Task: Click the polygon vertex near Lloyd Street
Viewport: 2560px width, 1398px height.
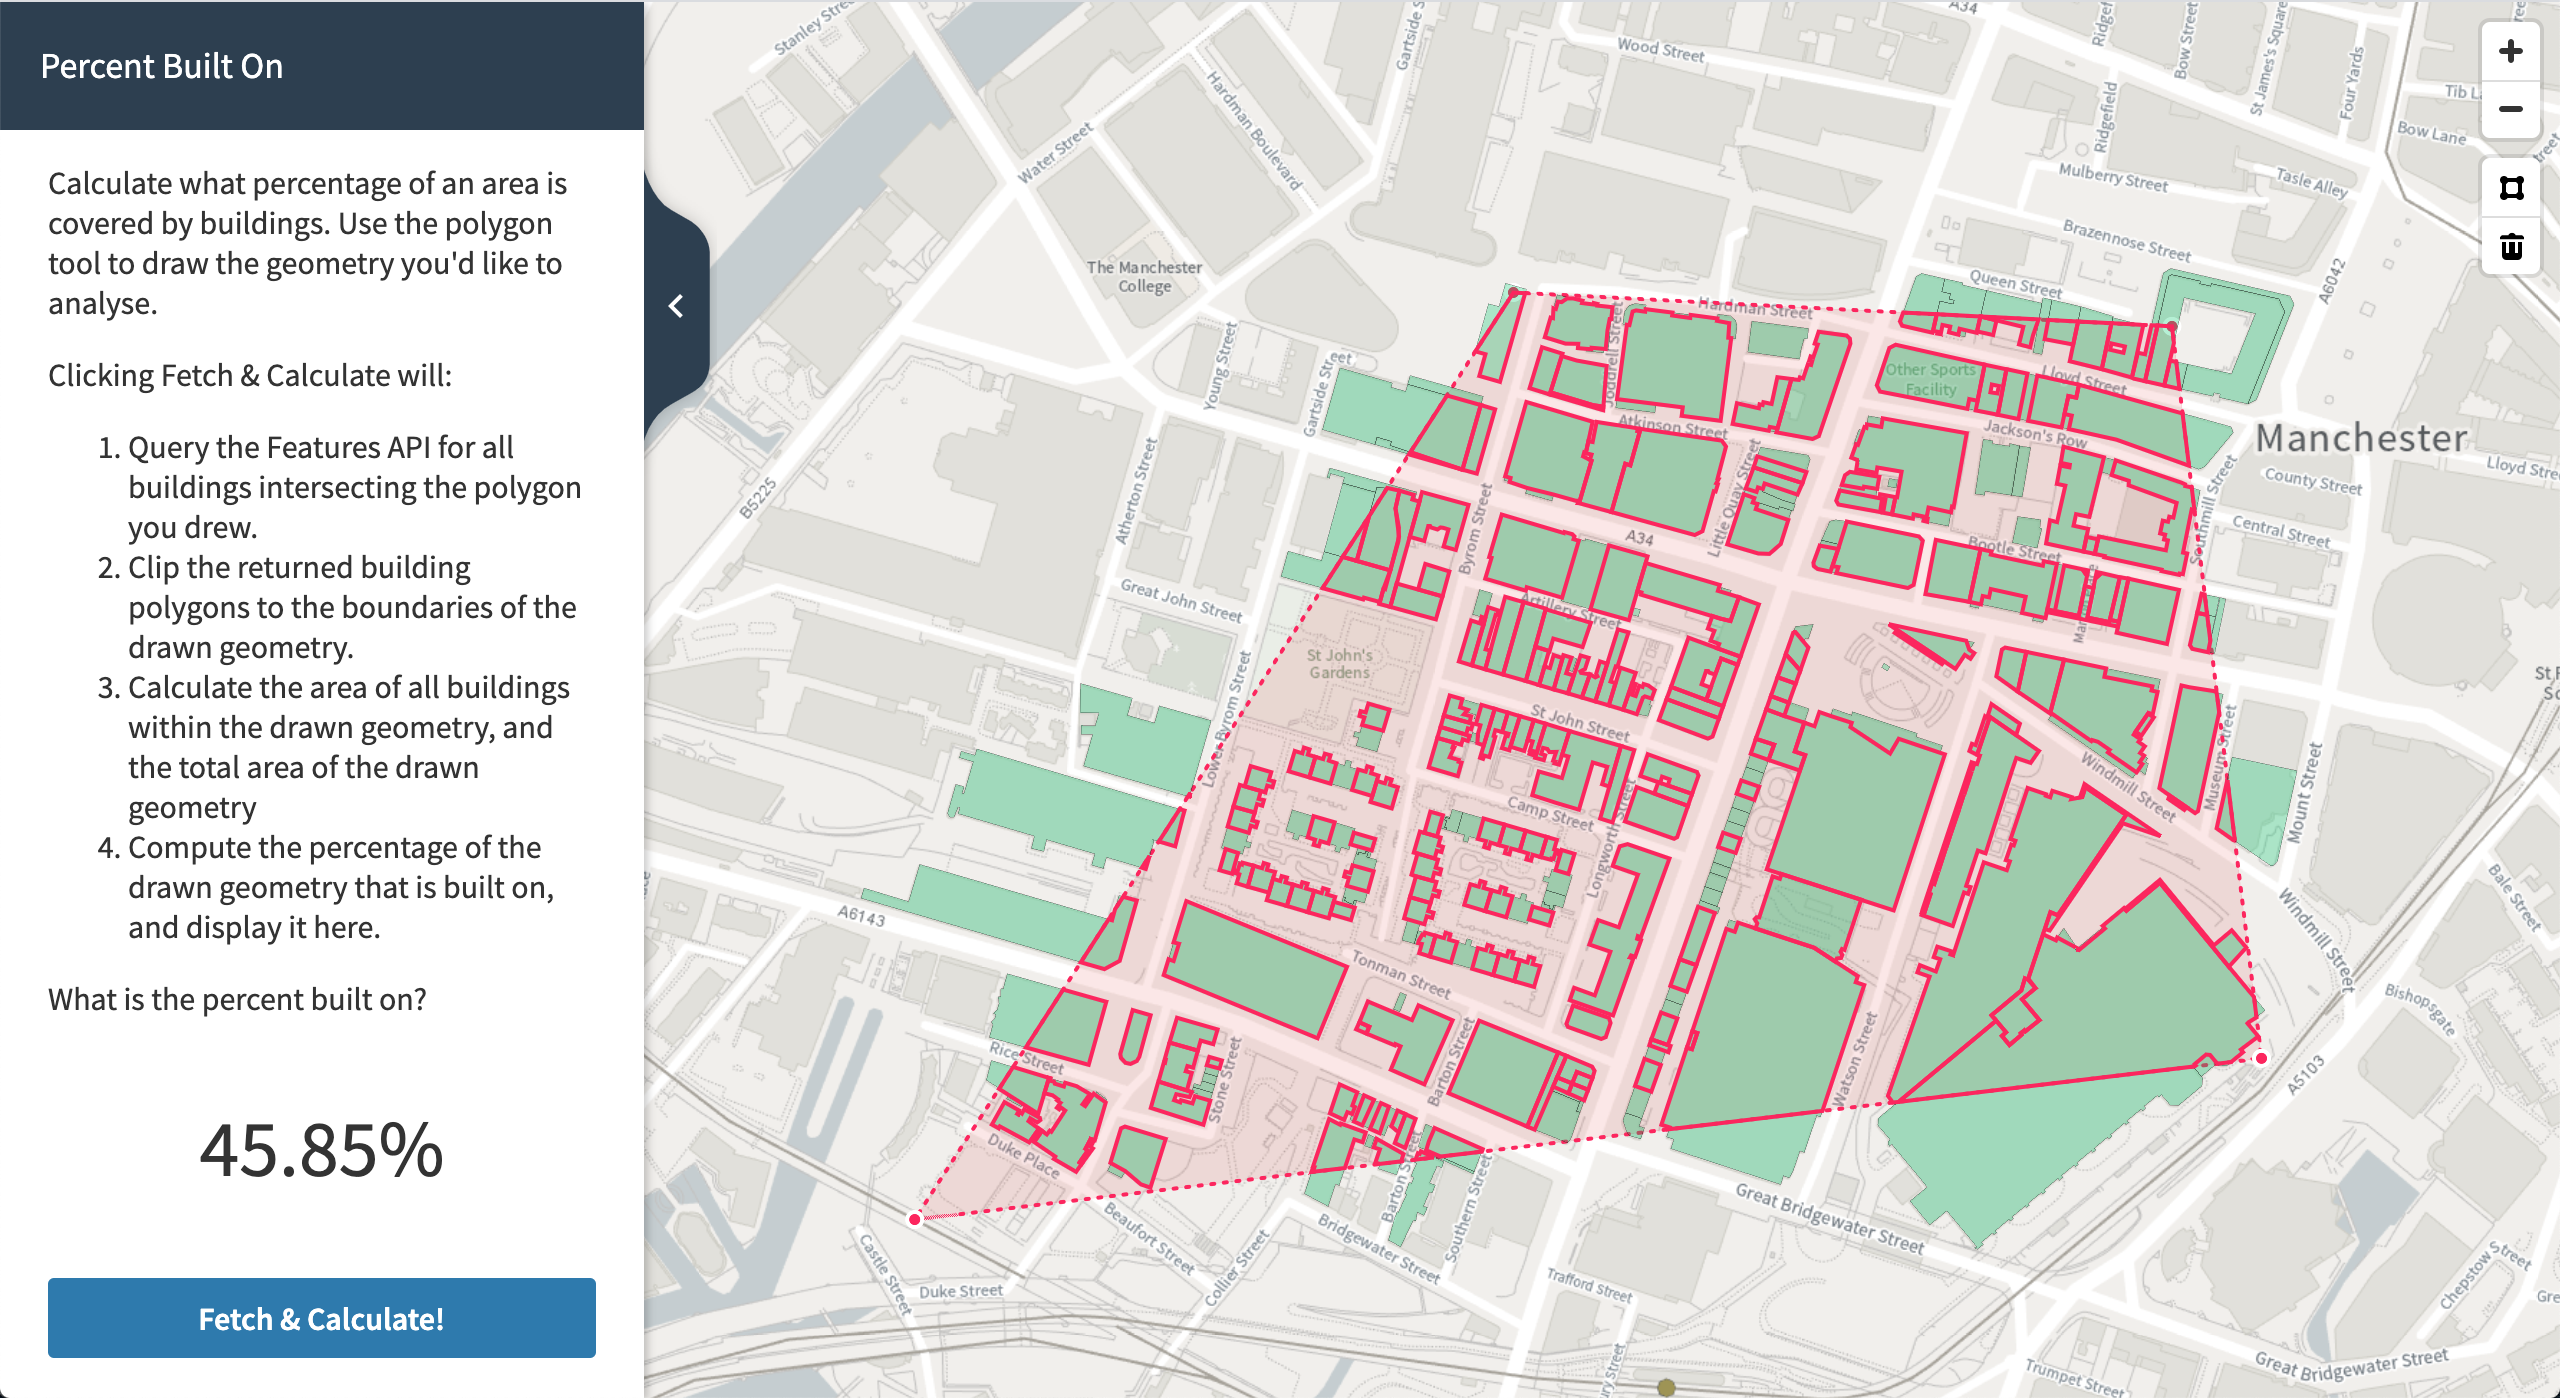Action: [x=2171, y=326]
